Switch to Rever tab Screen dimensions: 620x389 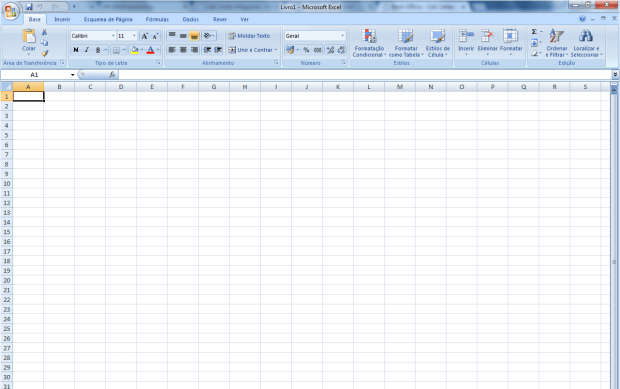click(x=220, y=19)
